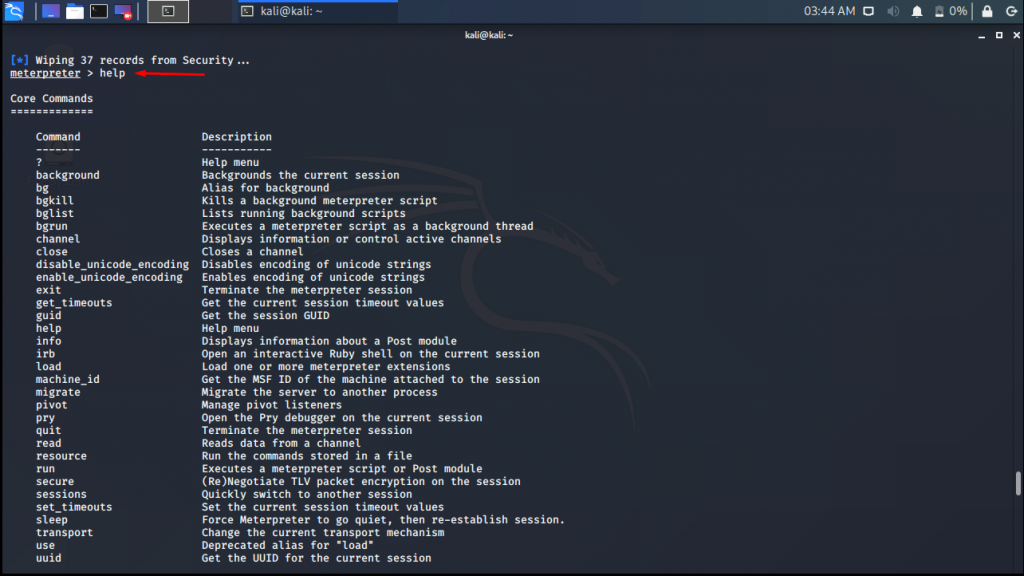Click the 'bgrun' command text

click(x=52, y=226)
